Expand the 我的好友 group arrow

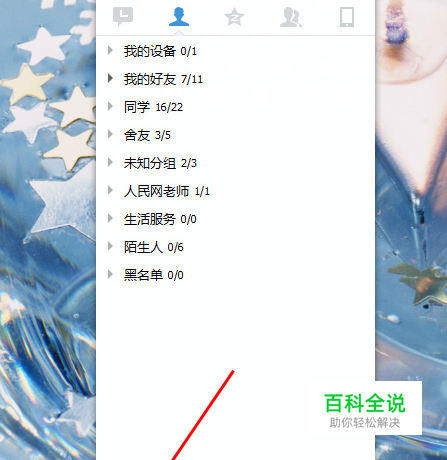tap(110, 78)
